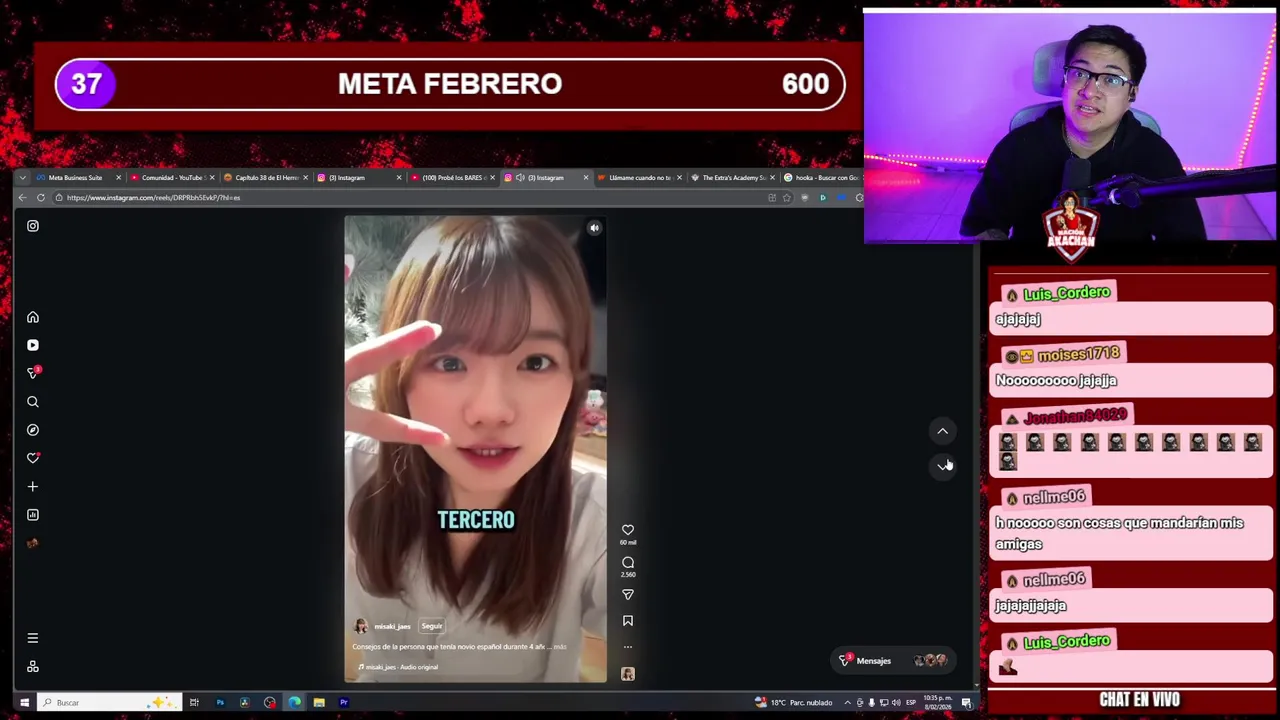Screen dimensions: 1280x720
Task: Switch to Comunidad - YouTube tab
Action: pos(173,178)
